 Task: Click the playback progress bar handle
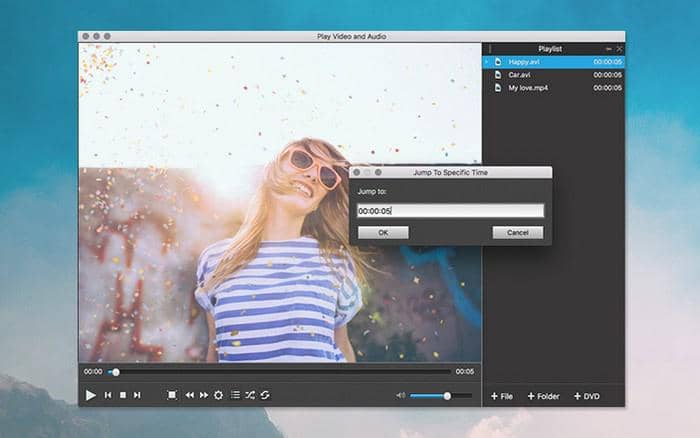tap(116, 372)
